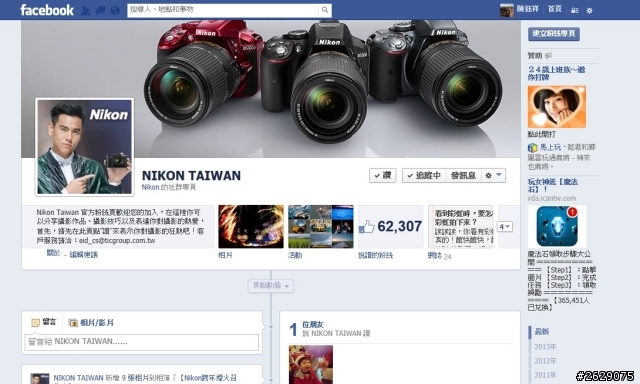
Task: Click the 1 位朋友 friends link
Action: (313, 324)
